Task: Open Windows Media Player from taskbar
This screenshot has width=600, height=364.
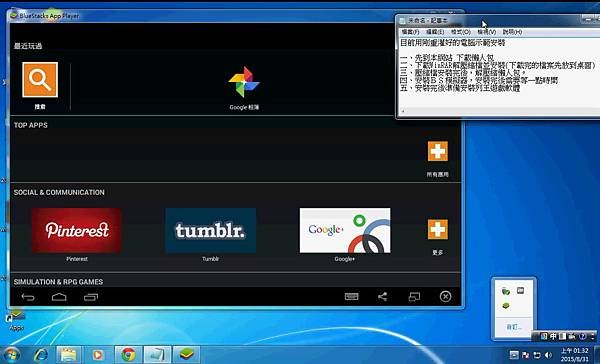Action: (x=98, y=355)
